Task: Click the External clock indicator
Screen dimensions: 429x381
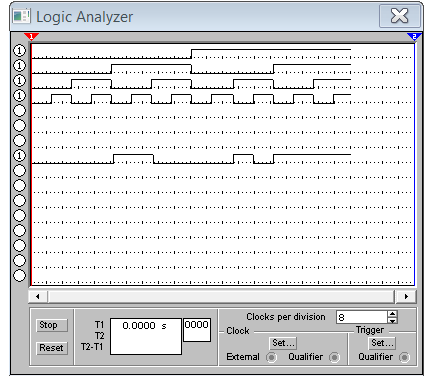Action: coord(271,357)
